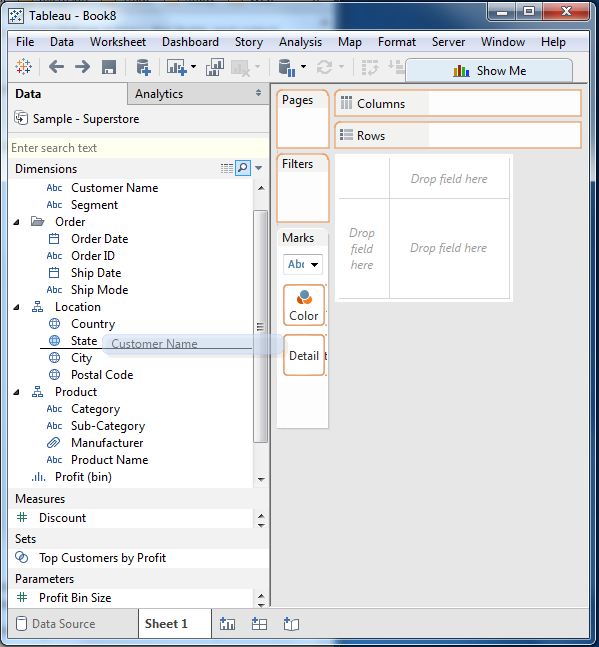
Task: Click new story icon at bottom
Action: 291,623
